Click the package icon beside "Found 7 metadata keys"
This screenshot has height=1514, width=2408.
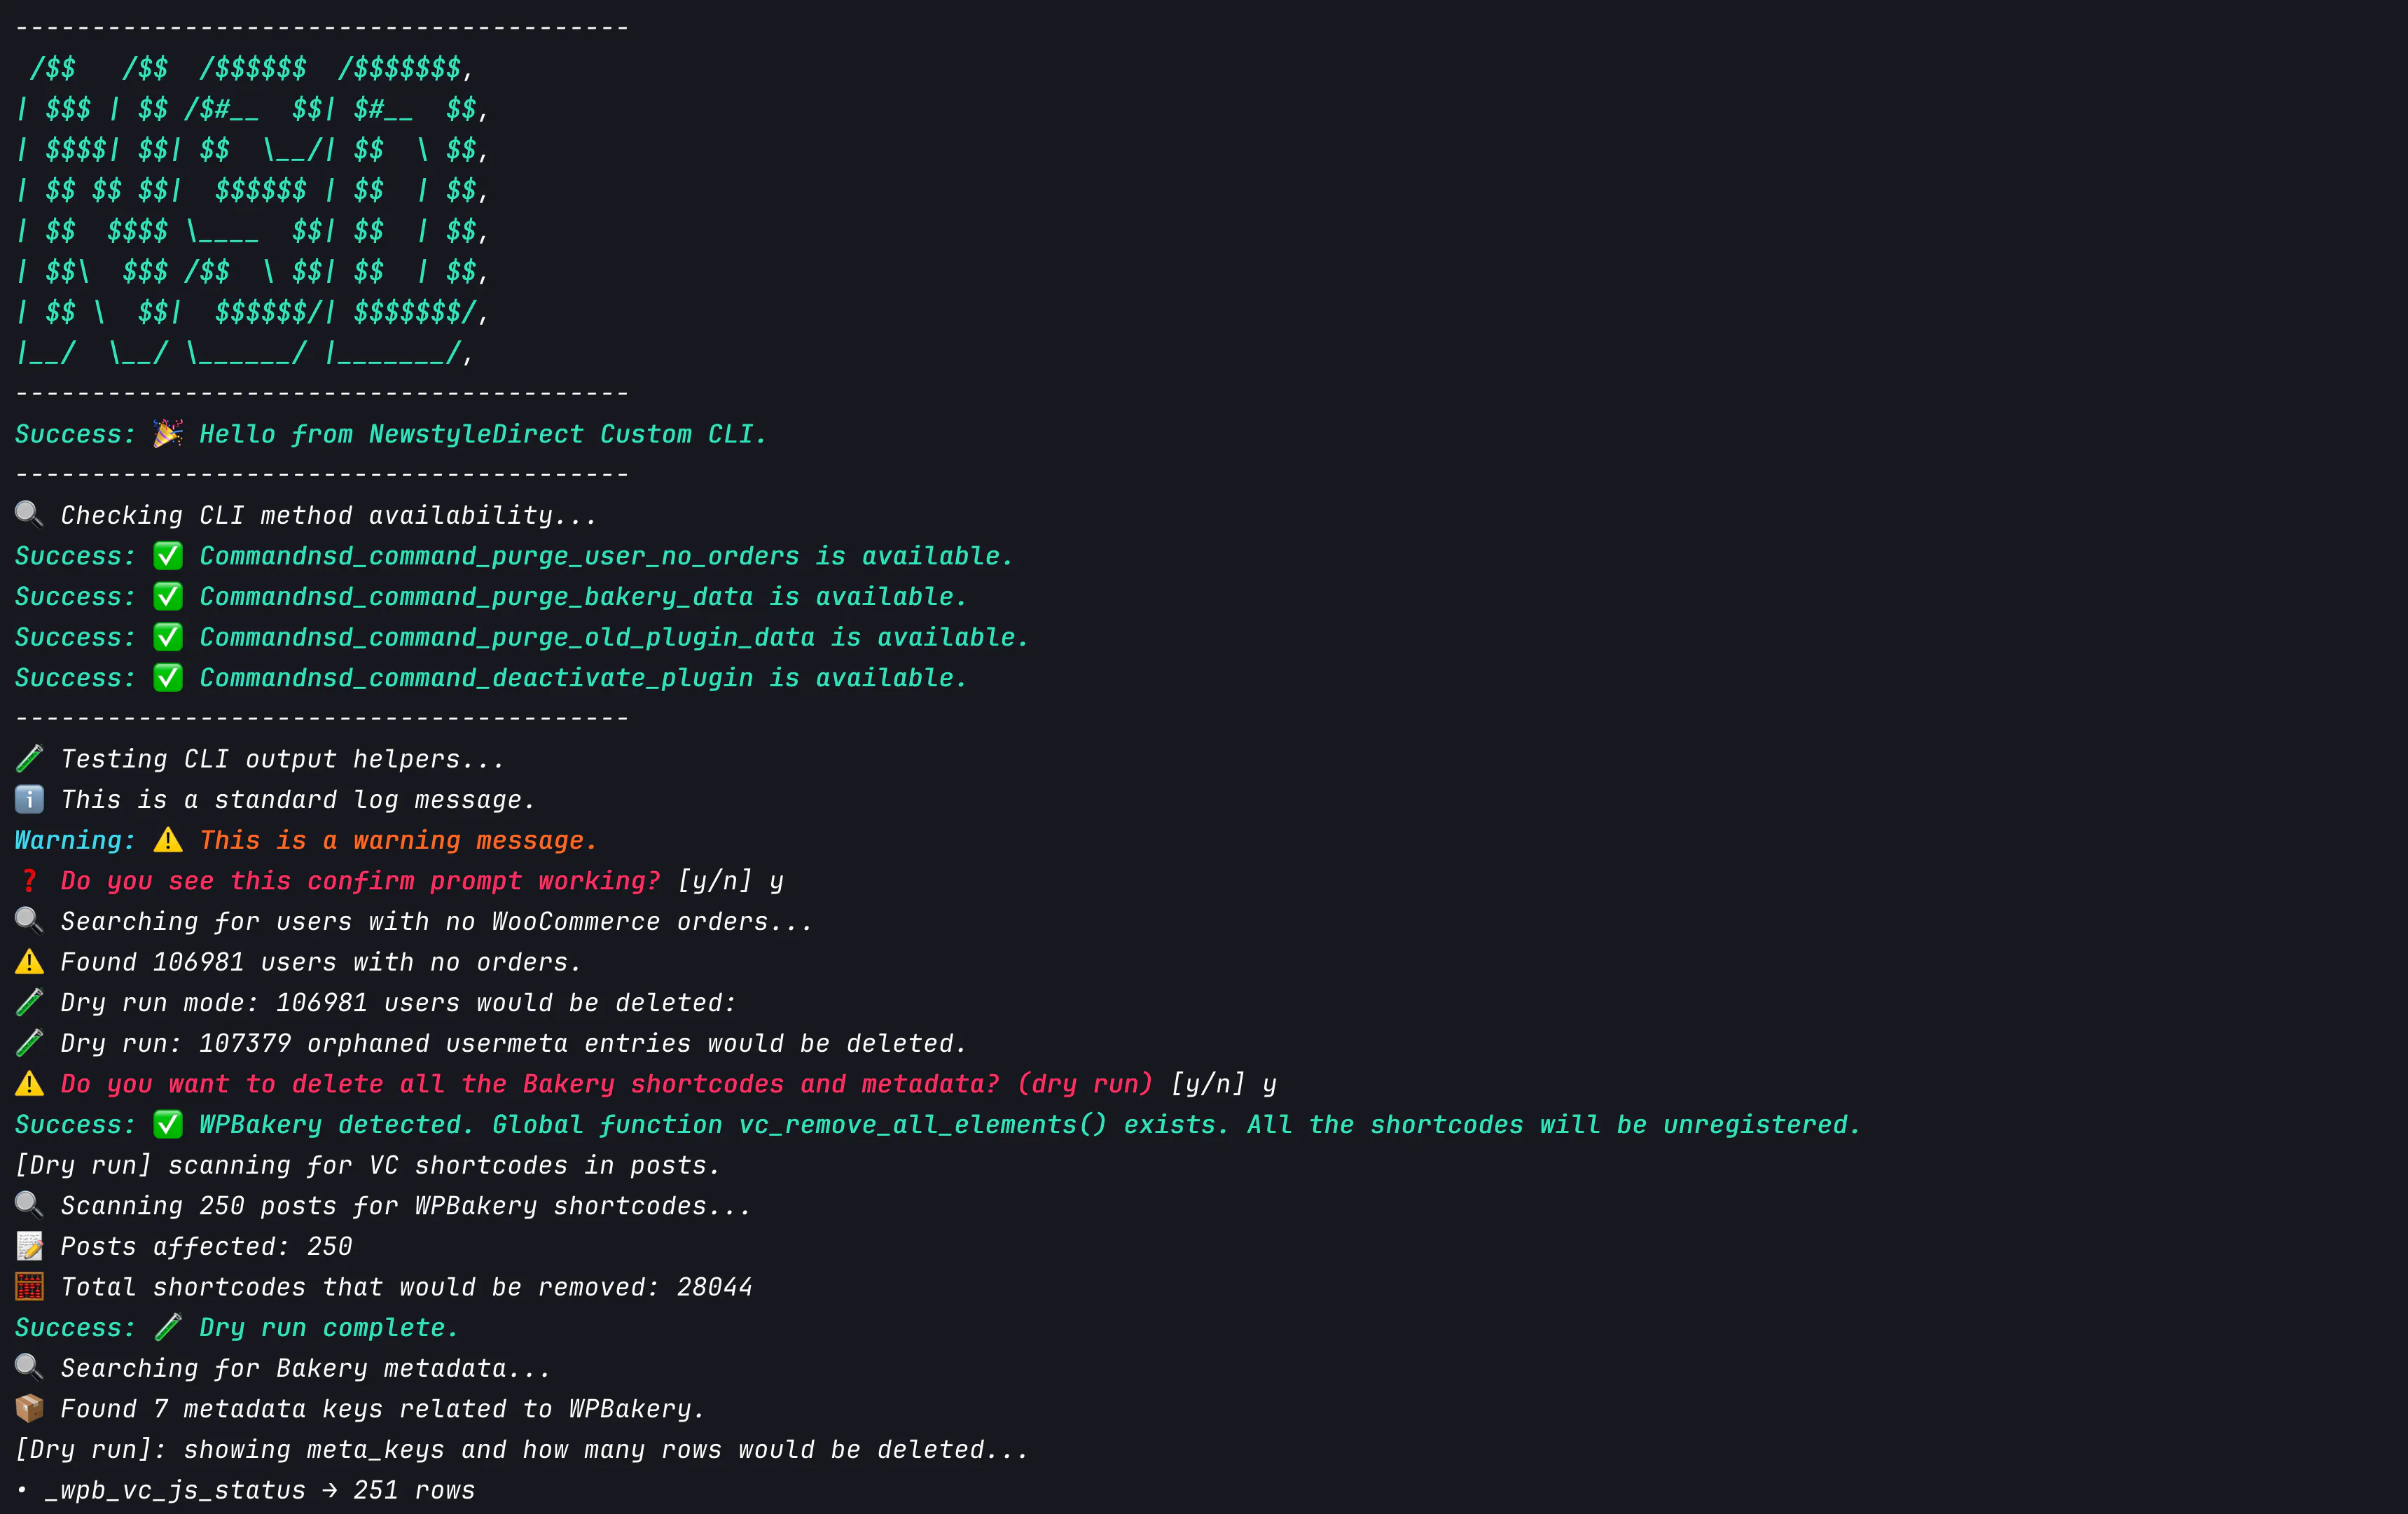point(29,1408)
